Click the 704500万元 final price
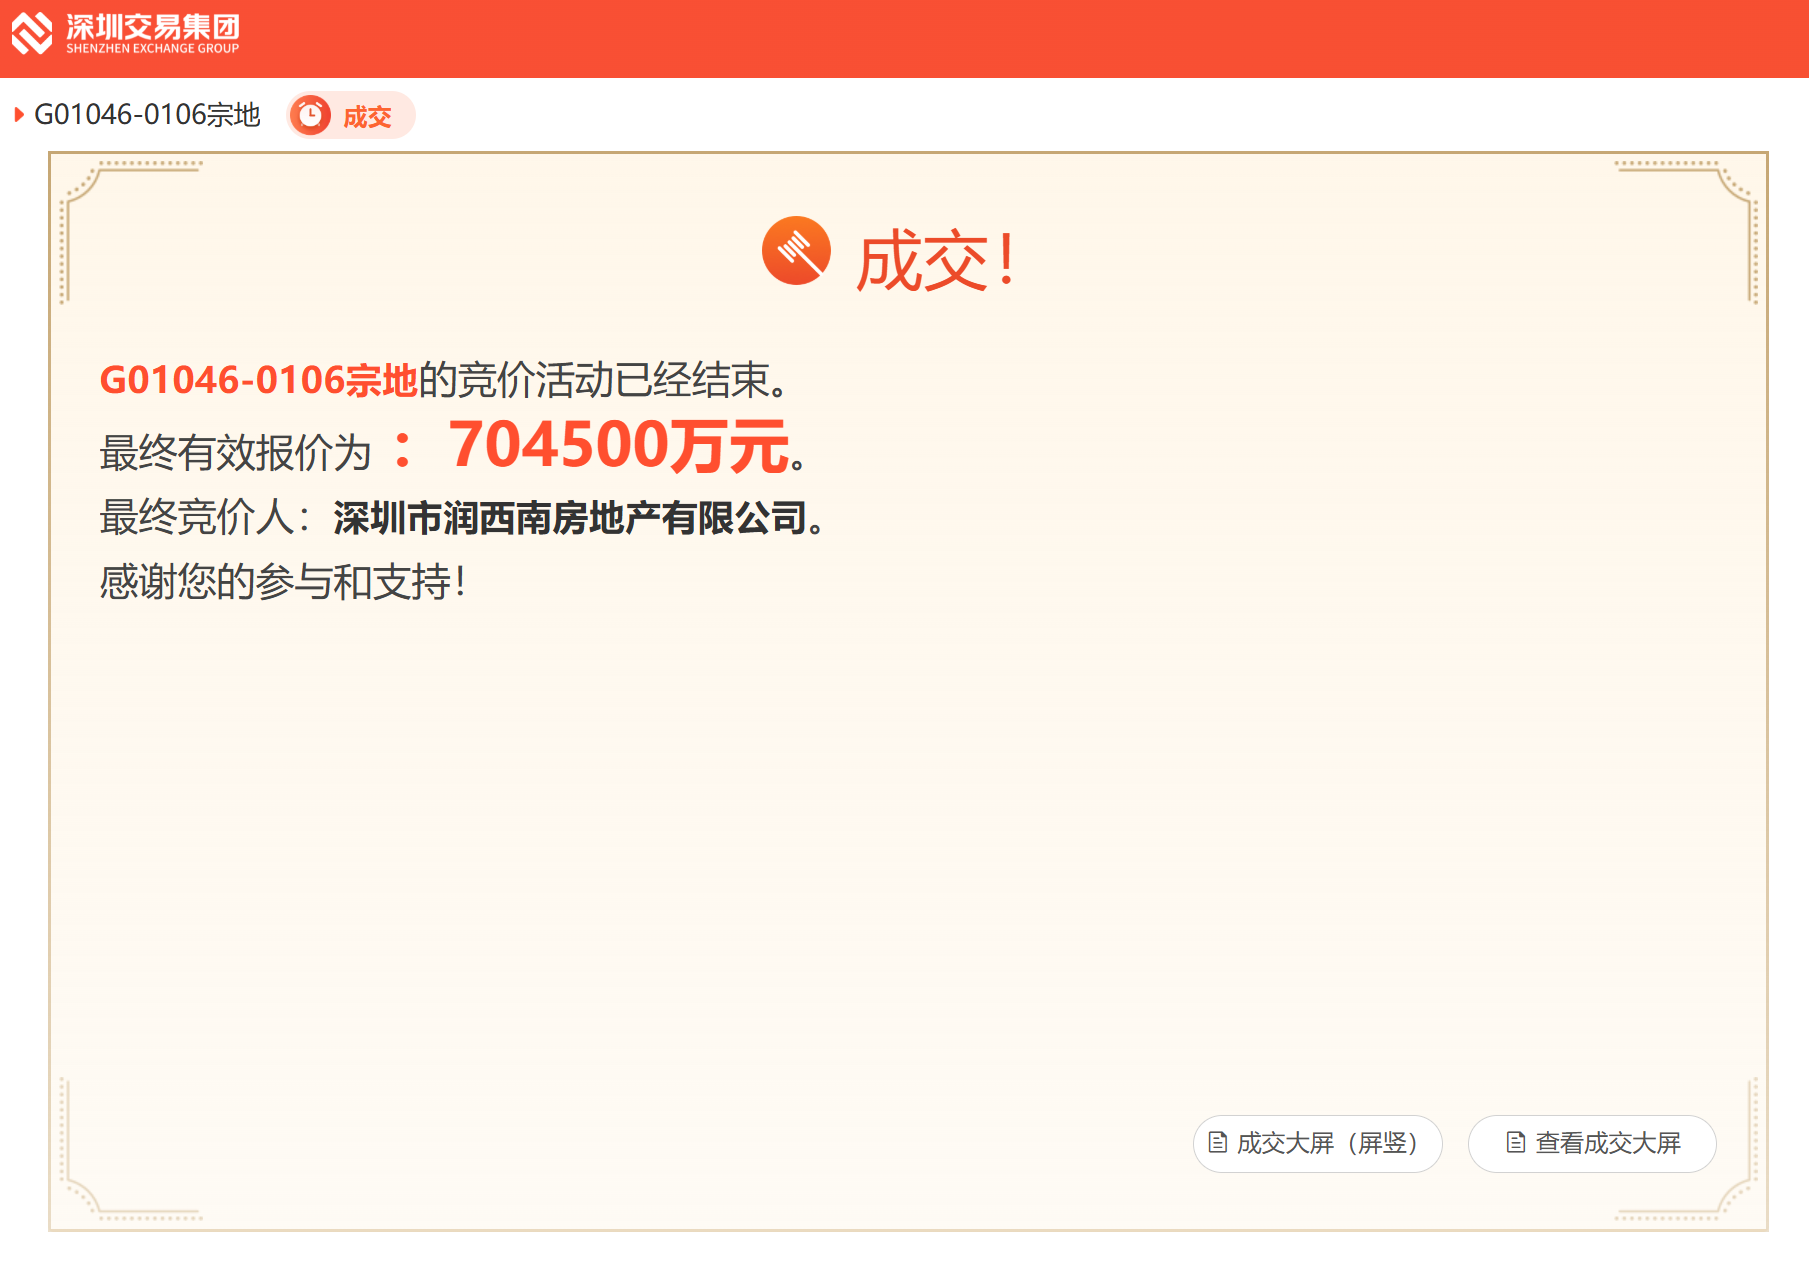The width and height of the screenshot is (1809, 1263). click(619, 445)
